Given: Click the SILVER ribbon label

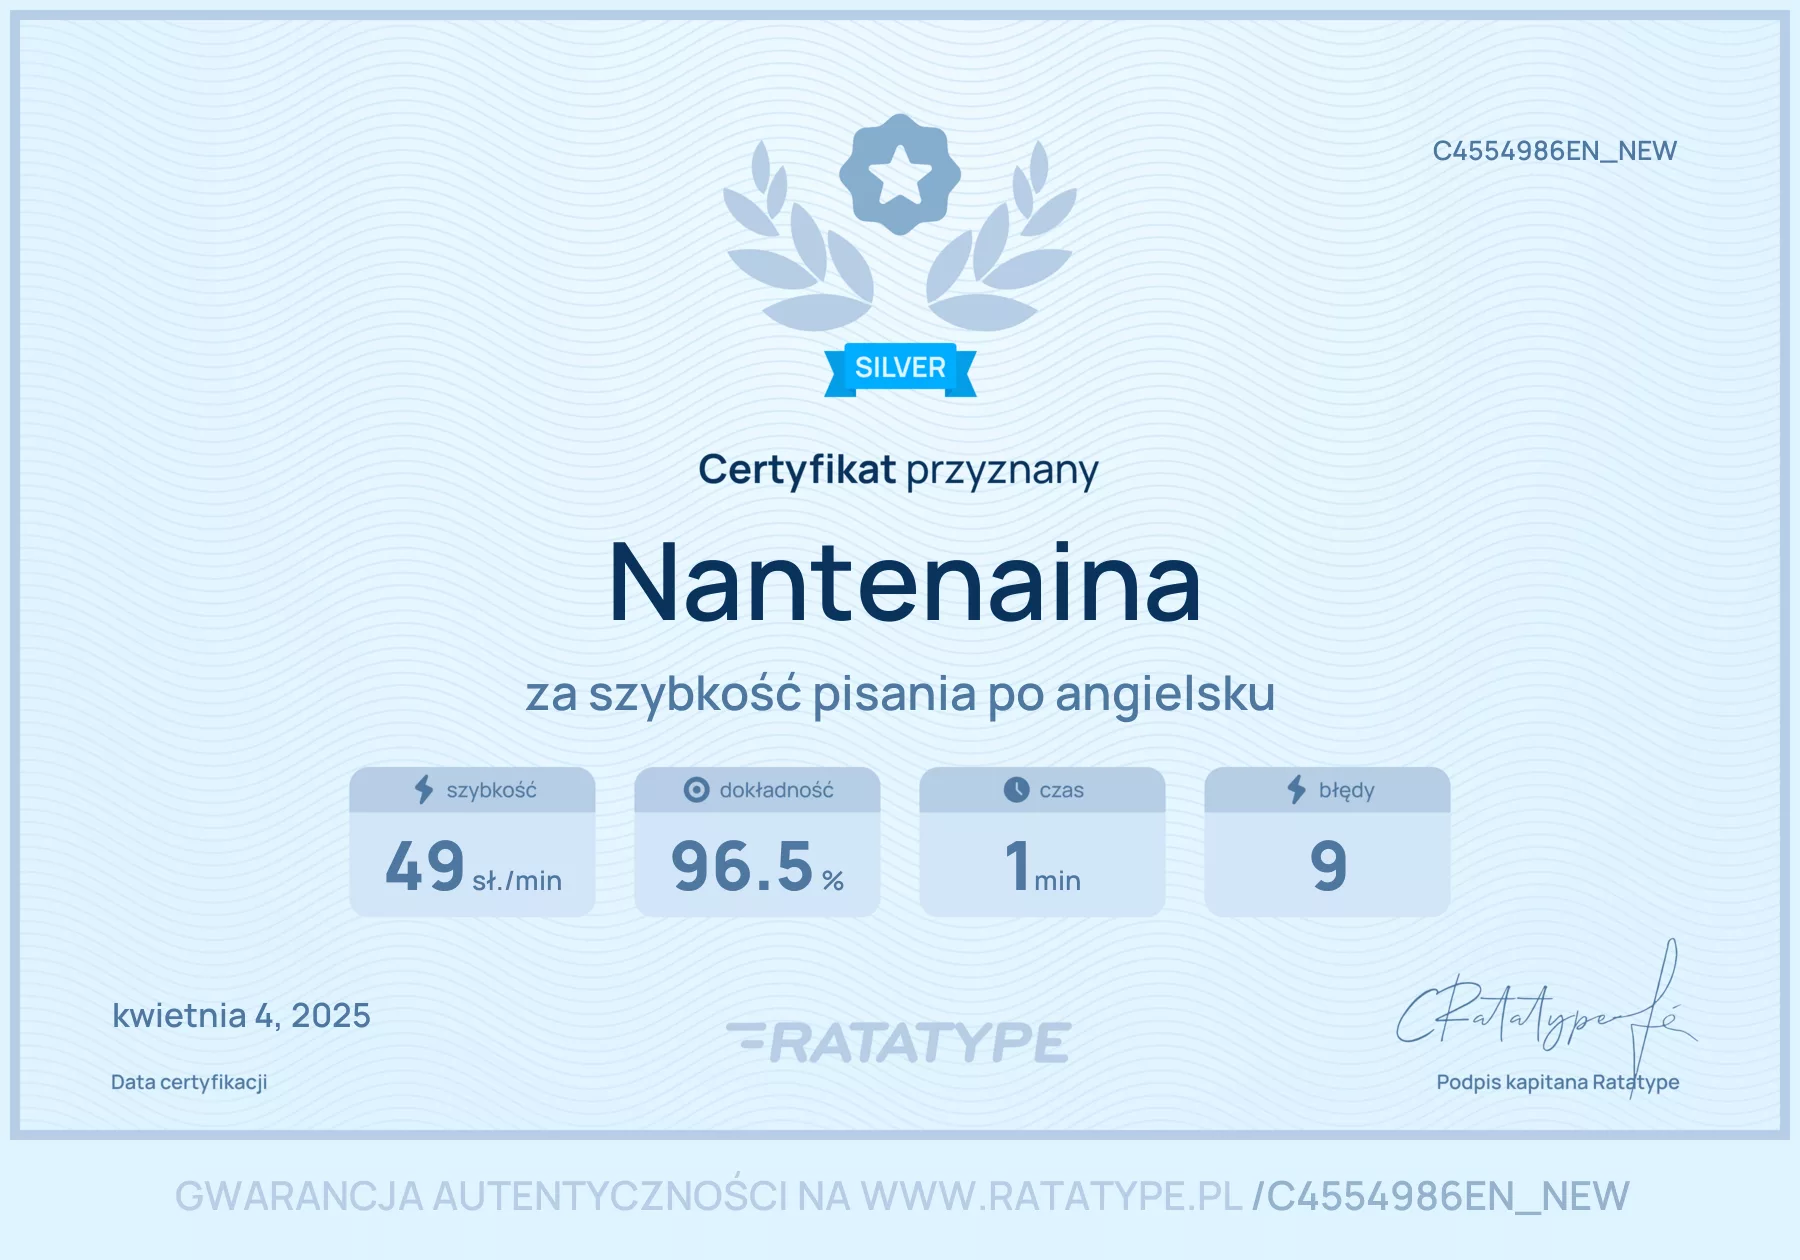Looking at the screenshot, I should pyautogui.click(x=900, y=368).
